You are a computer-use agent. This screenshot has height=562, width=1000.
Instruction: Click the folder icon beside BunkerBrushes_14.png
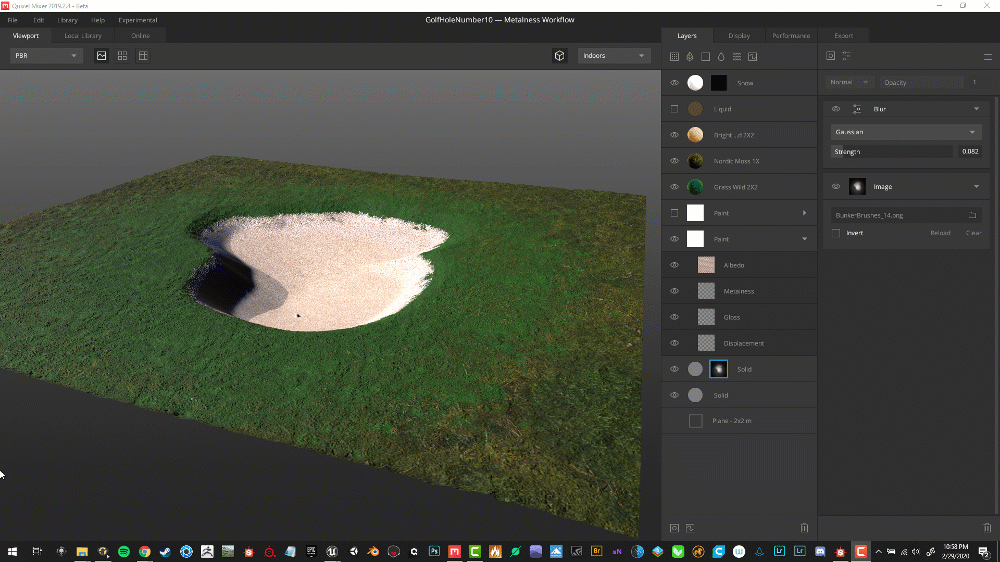972,215
